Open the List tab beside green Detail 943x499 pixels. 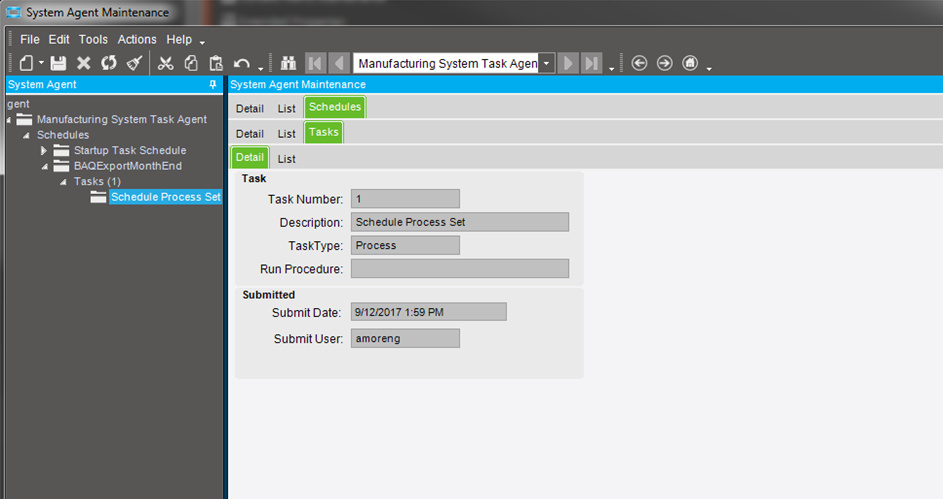(286, 159)
